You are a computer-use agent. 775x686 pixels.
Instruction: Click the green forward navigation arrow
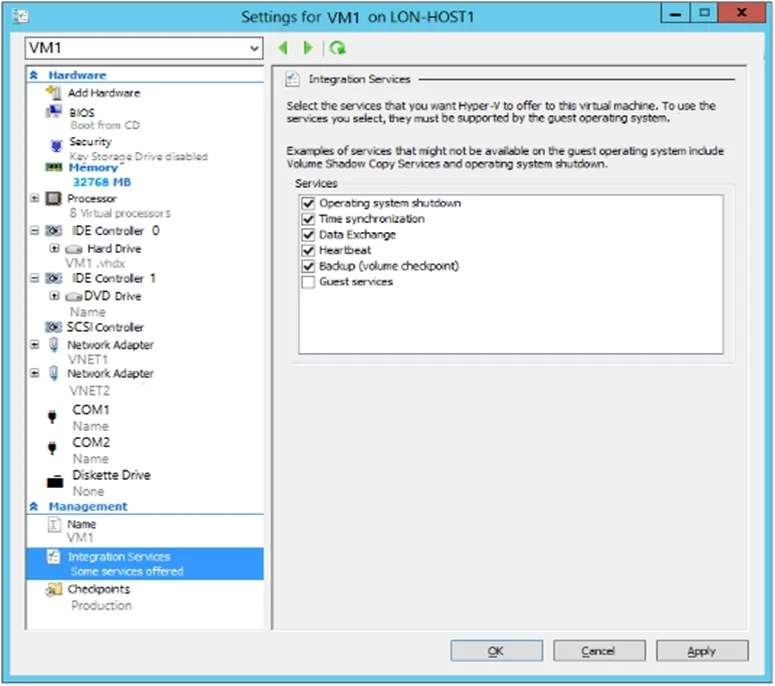(308, 48)
